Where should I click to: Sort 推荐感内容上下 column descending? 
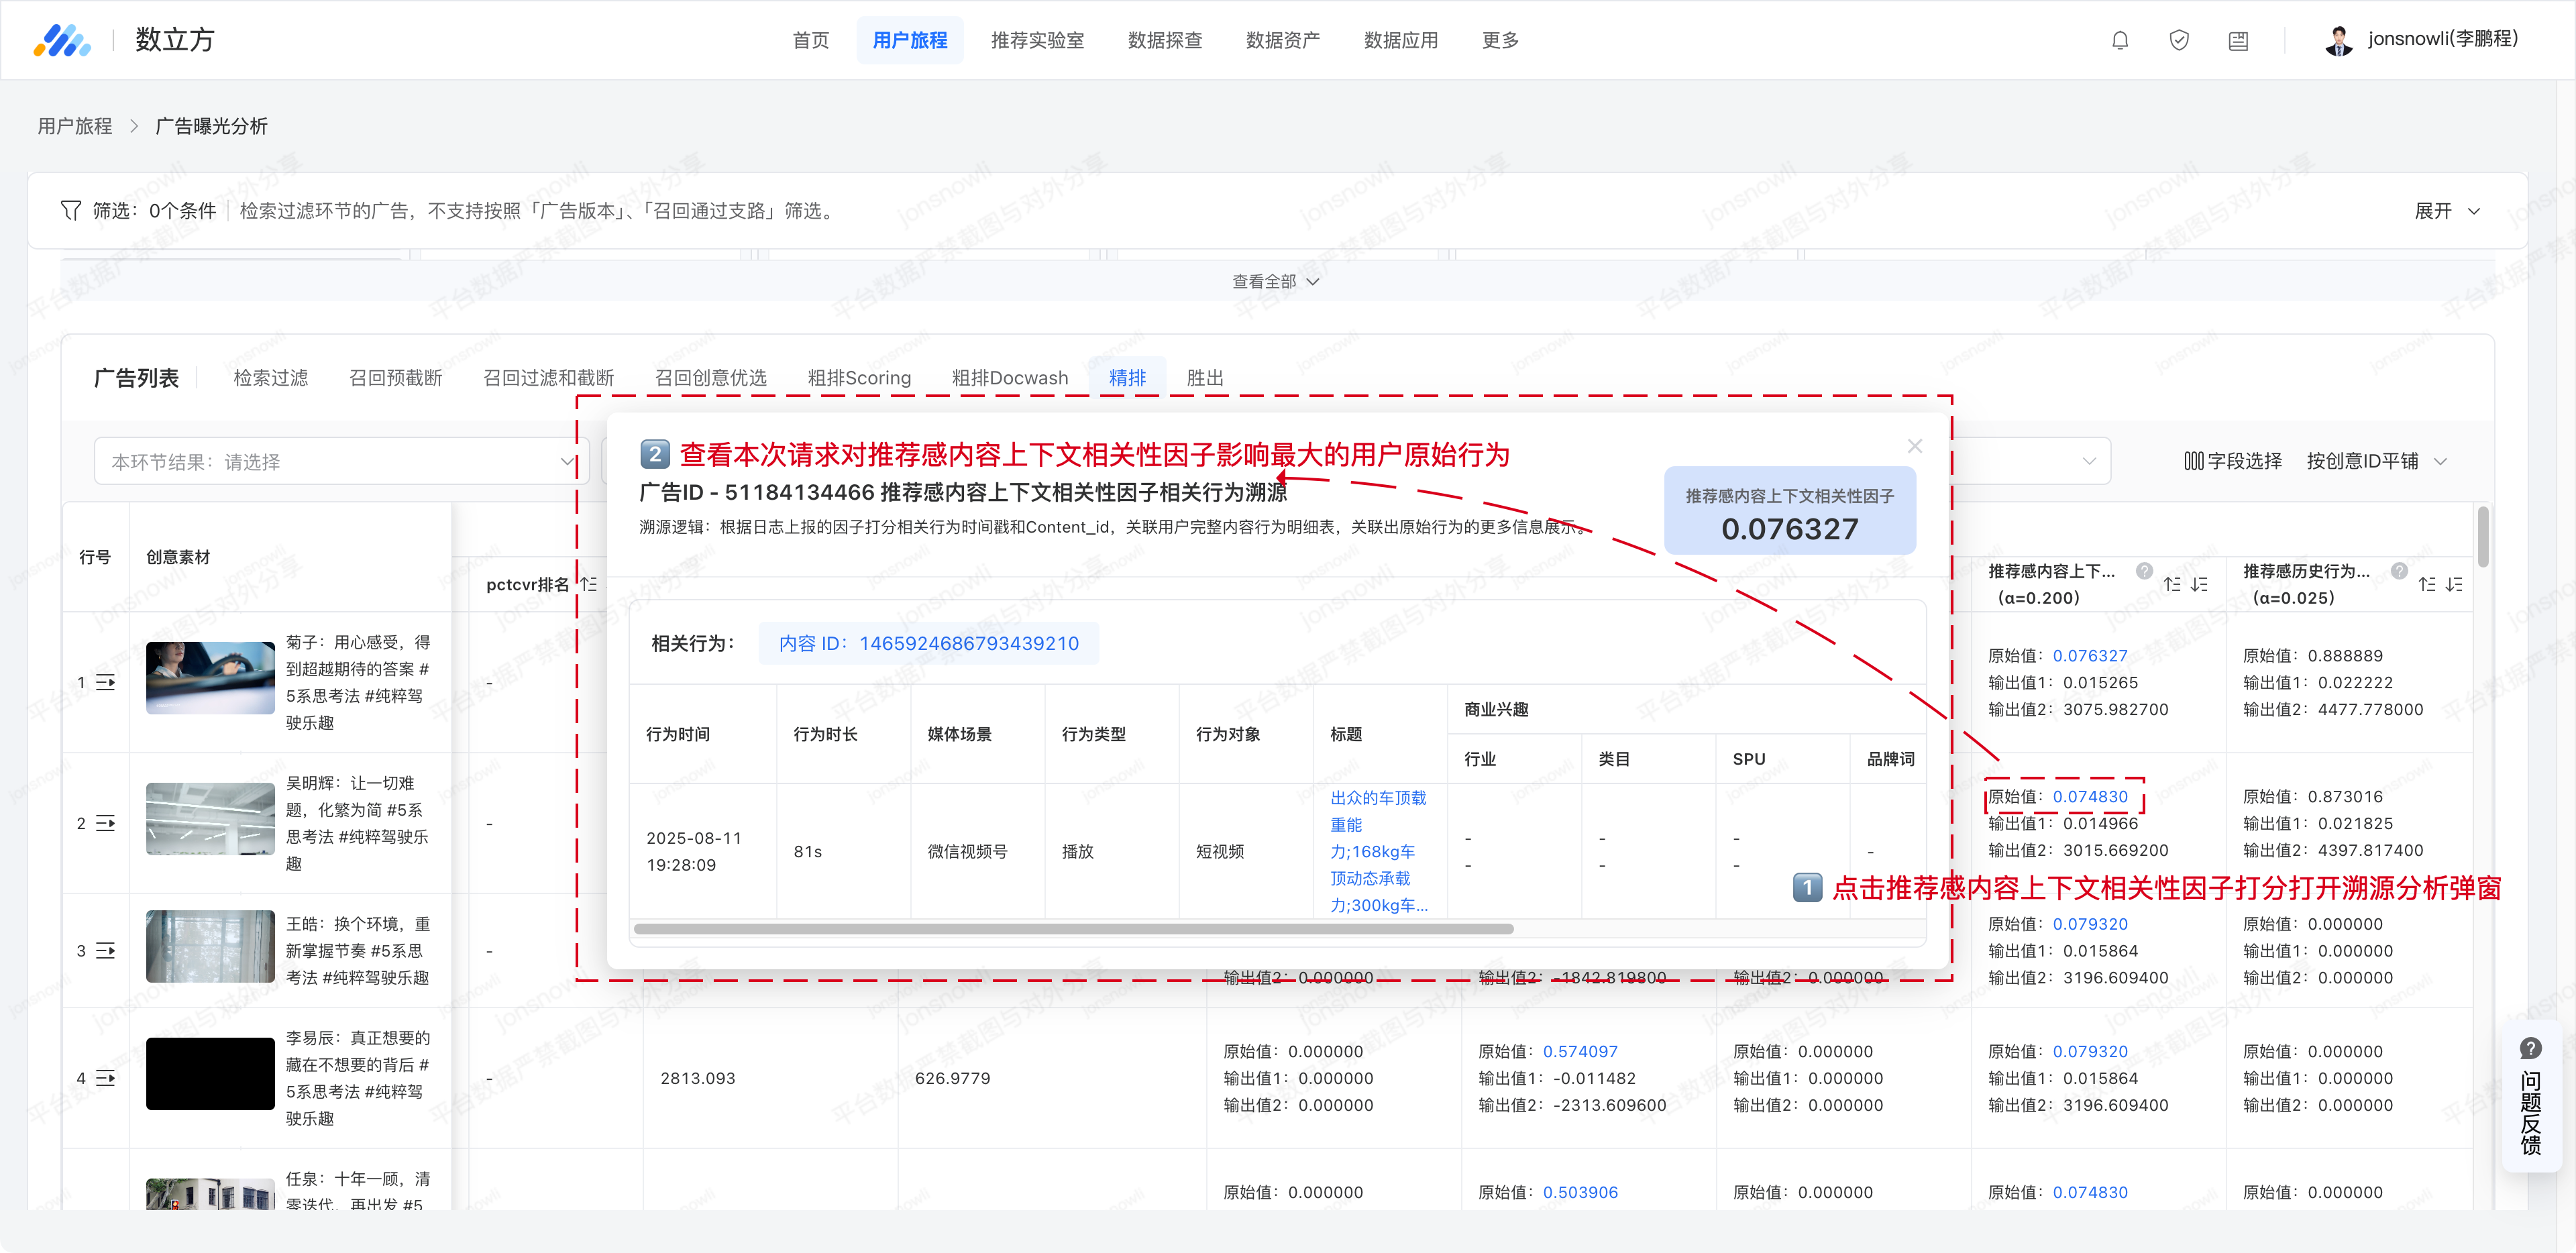pyautogui.click(x=2199, y=584)
